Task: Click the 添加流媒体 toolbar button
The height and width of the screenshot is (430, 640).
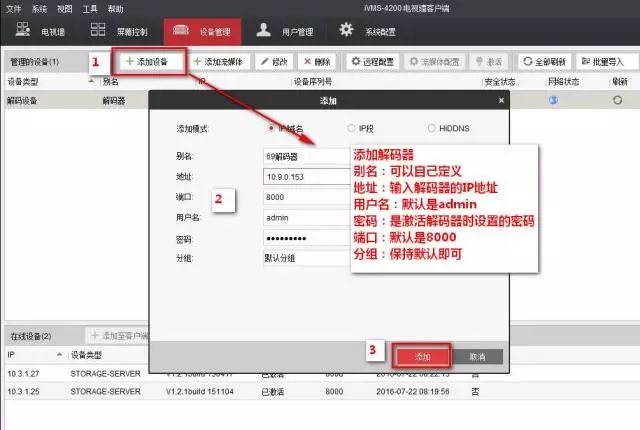Action: click(x=218, y=62)
